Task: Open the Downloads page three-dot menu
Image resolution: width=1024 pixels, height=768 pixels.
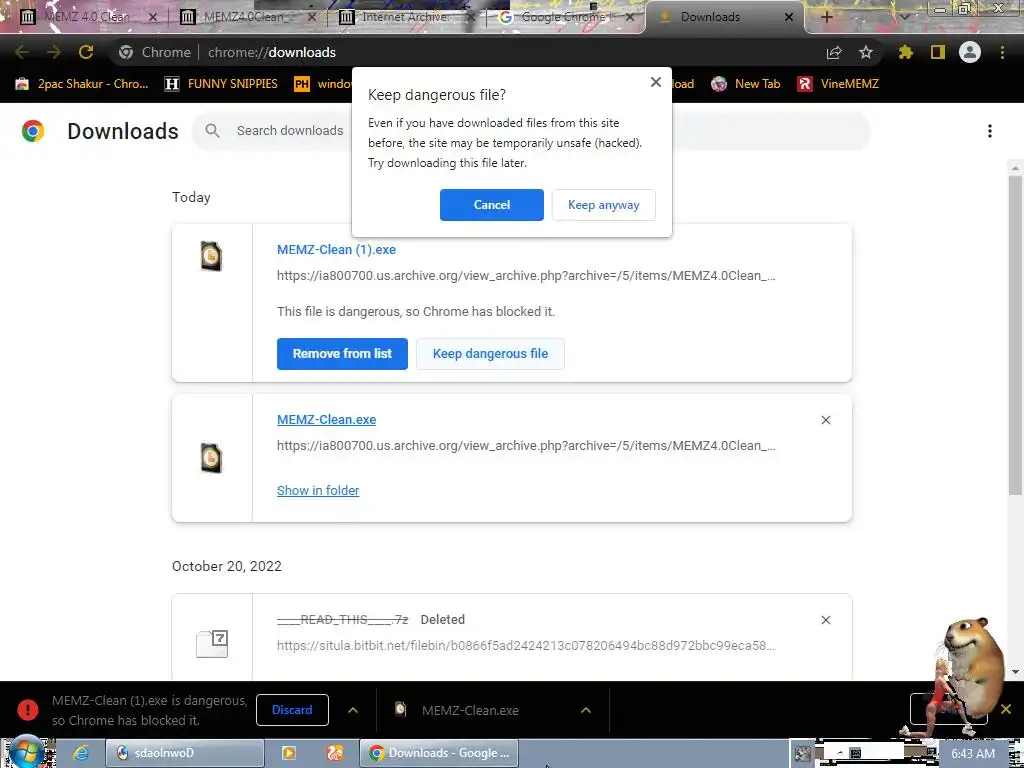Action: click(989, 131)
